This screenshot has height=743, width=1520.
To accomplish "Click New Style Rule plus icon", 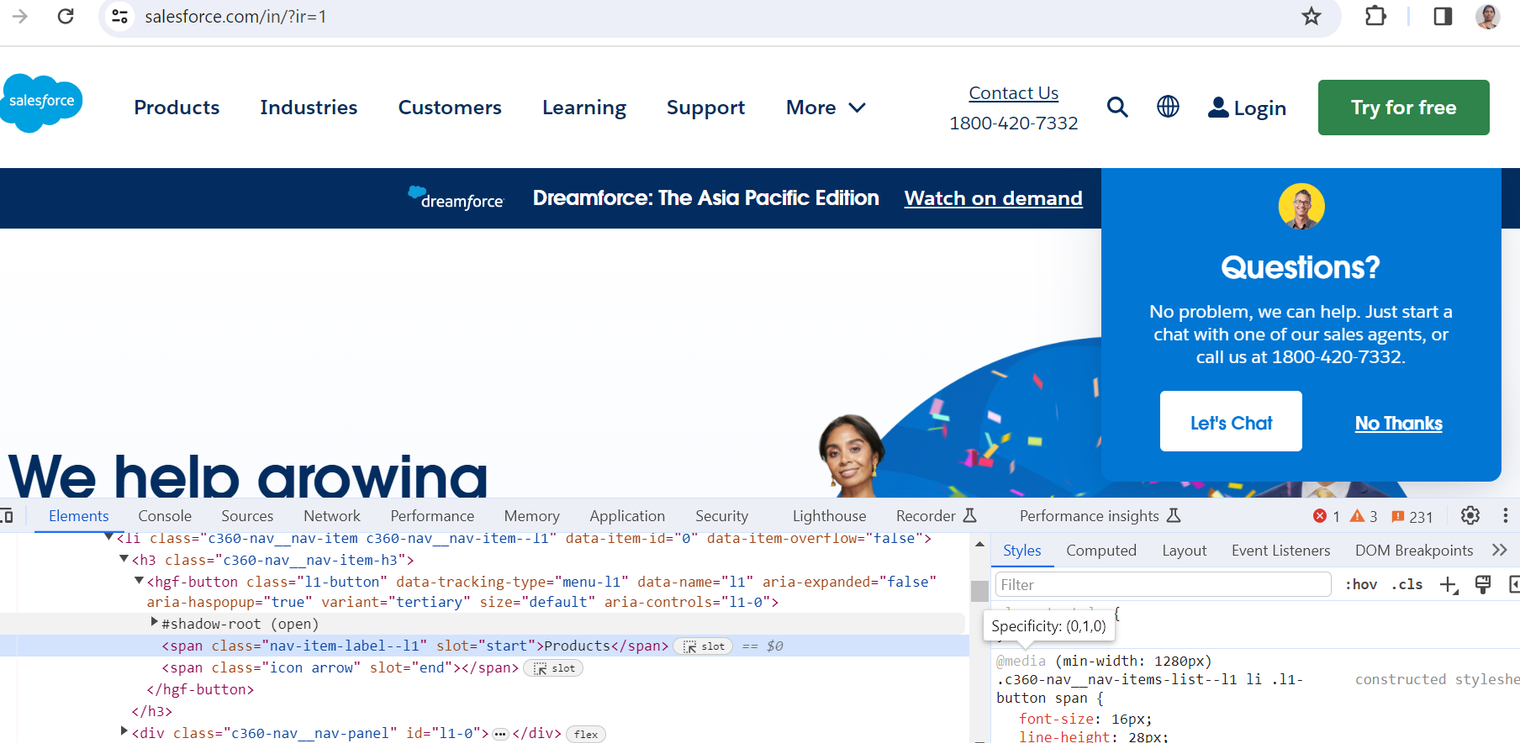I will click(x=1448, y=585).
